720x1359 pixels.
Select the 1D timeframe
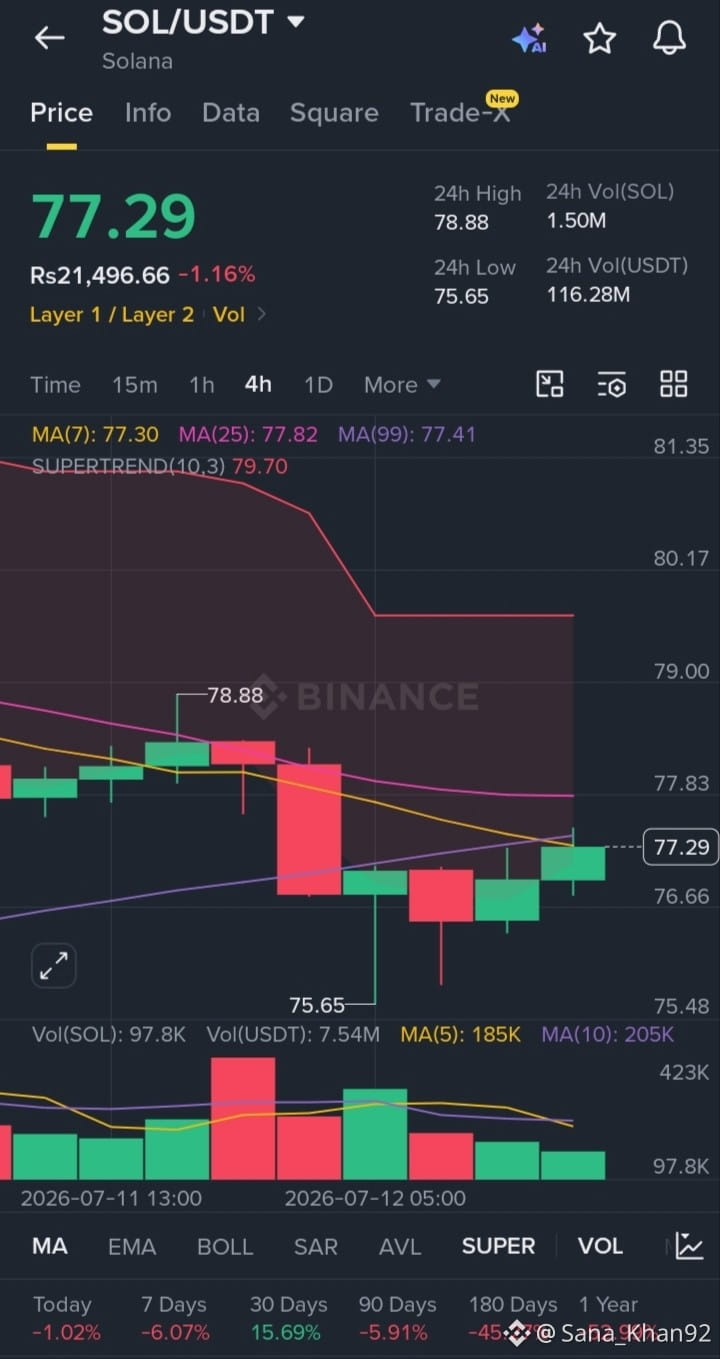coord(318,385)
